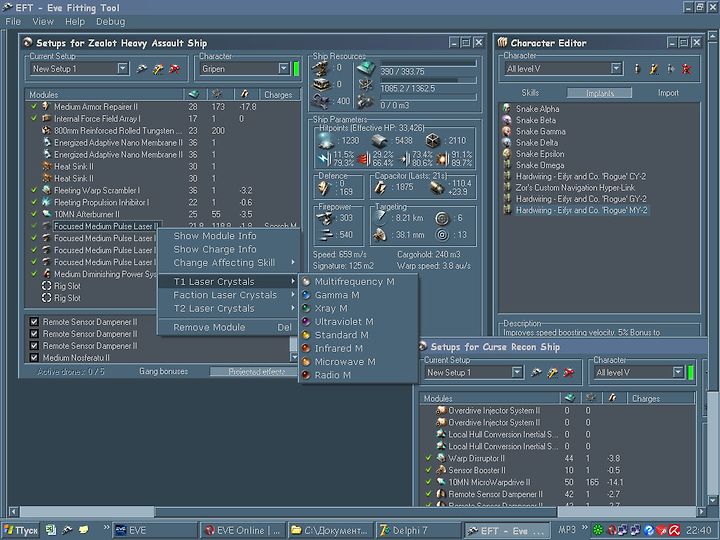The height and width of the screenshot is (540, 720).
Task: Expand the T2 Laser Crystals submenu
Action: click(229, 309)
